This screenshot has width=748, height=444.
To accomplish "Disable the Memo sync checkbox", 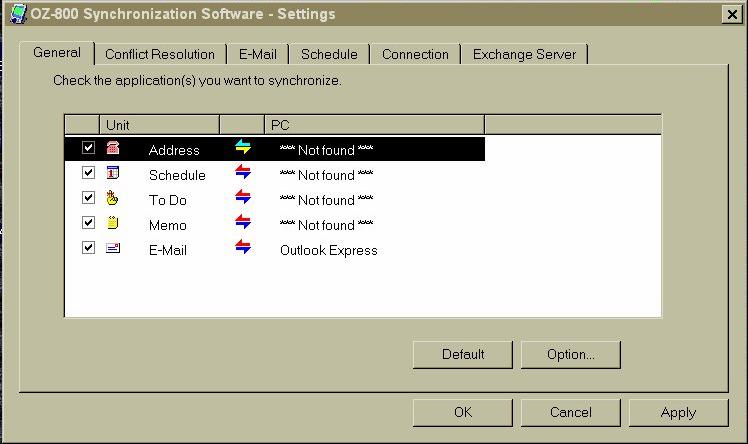I will coord(88,223).
